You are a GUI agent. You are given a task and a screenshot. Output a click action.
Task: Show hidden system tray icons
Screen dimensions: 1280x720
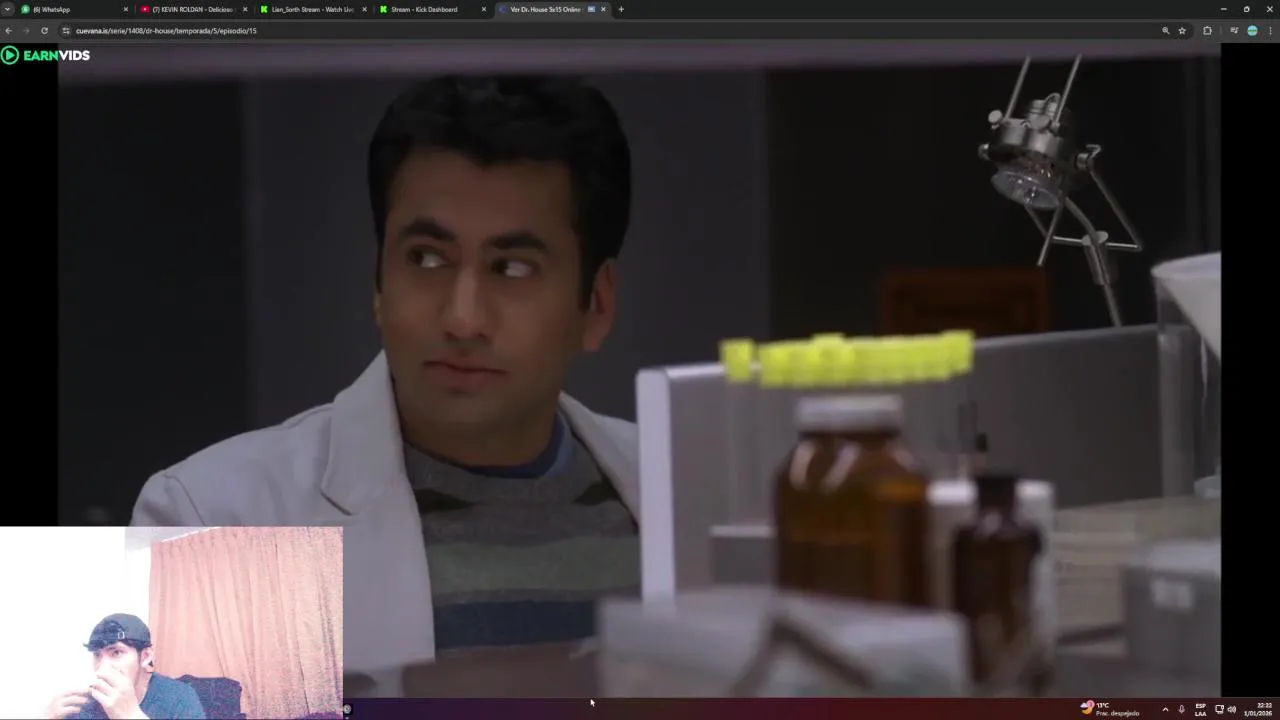pos(1165,709)
